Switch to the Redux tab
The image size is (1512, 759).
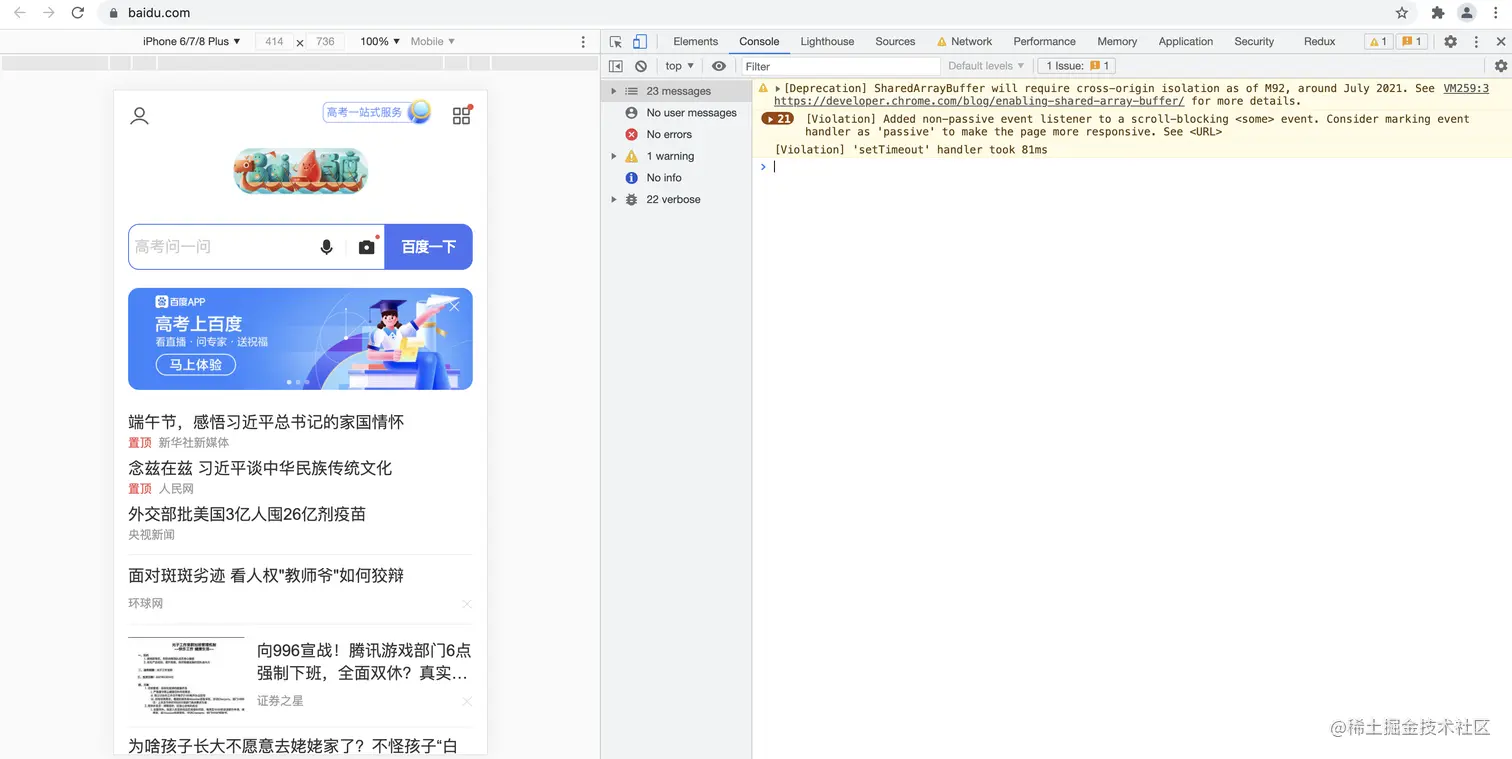[1319, 42]
